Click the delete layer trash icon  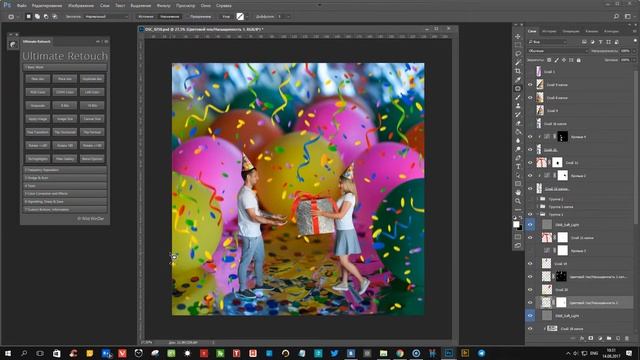pyautogui.click(x=627, y=338)
